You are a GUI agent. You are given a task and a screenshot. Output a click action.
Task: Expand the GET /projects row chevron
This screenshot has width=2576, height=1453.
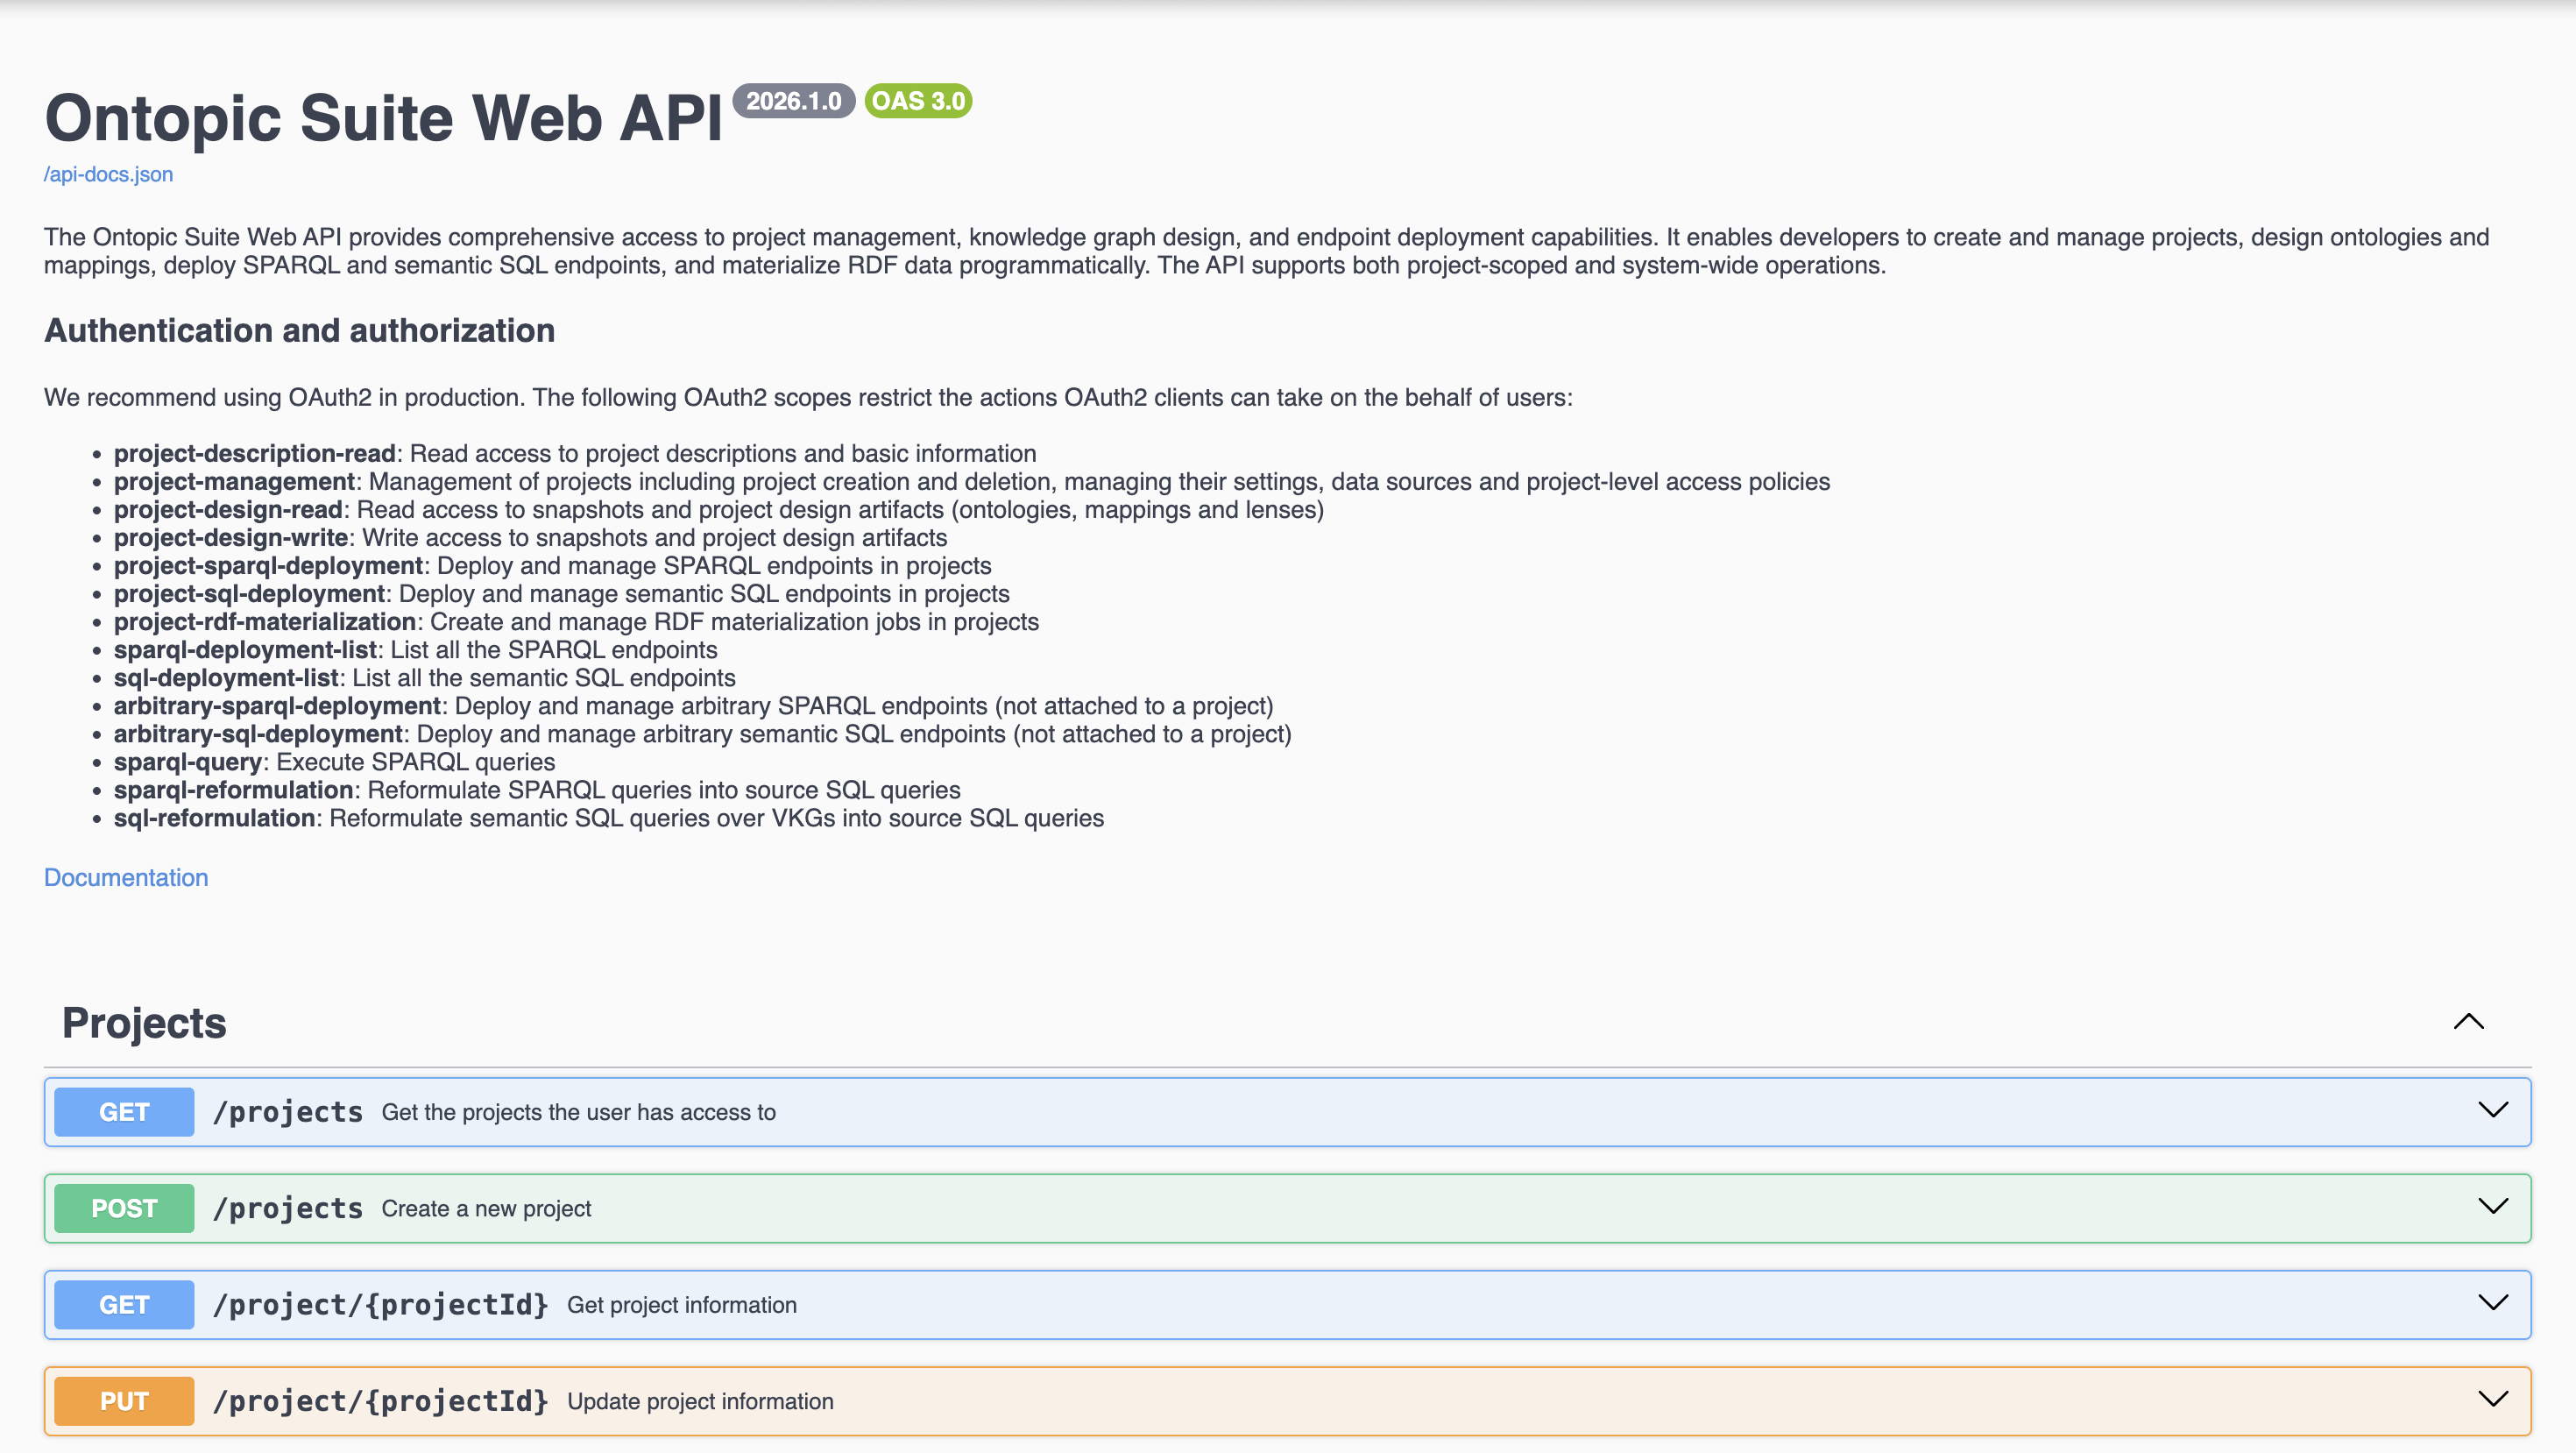[2492, 1110]
